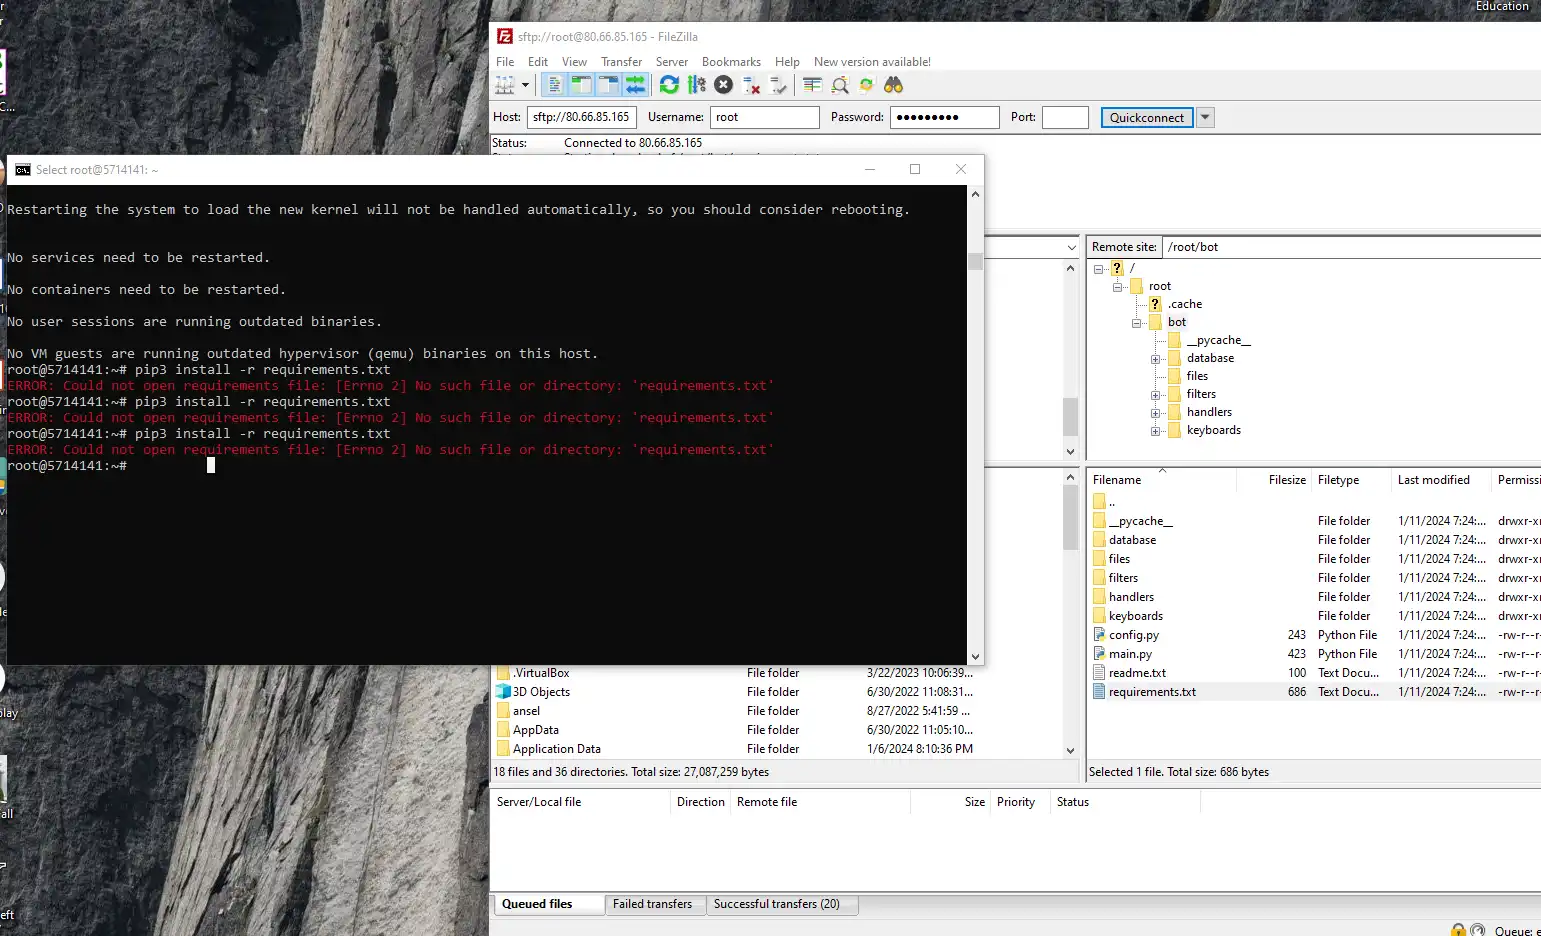Toggle processing of the transfer queue
This screenshot has width=1541, height=936.
click(697, 86)
